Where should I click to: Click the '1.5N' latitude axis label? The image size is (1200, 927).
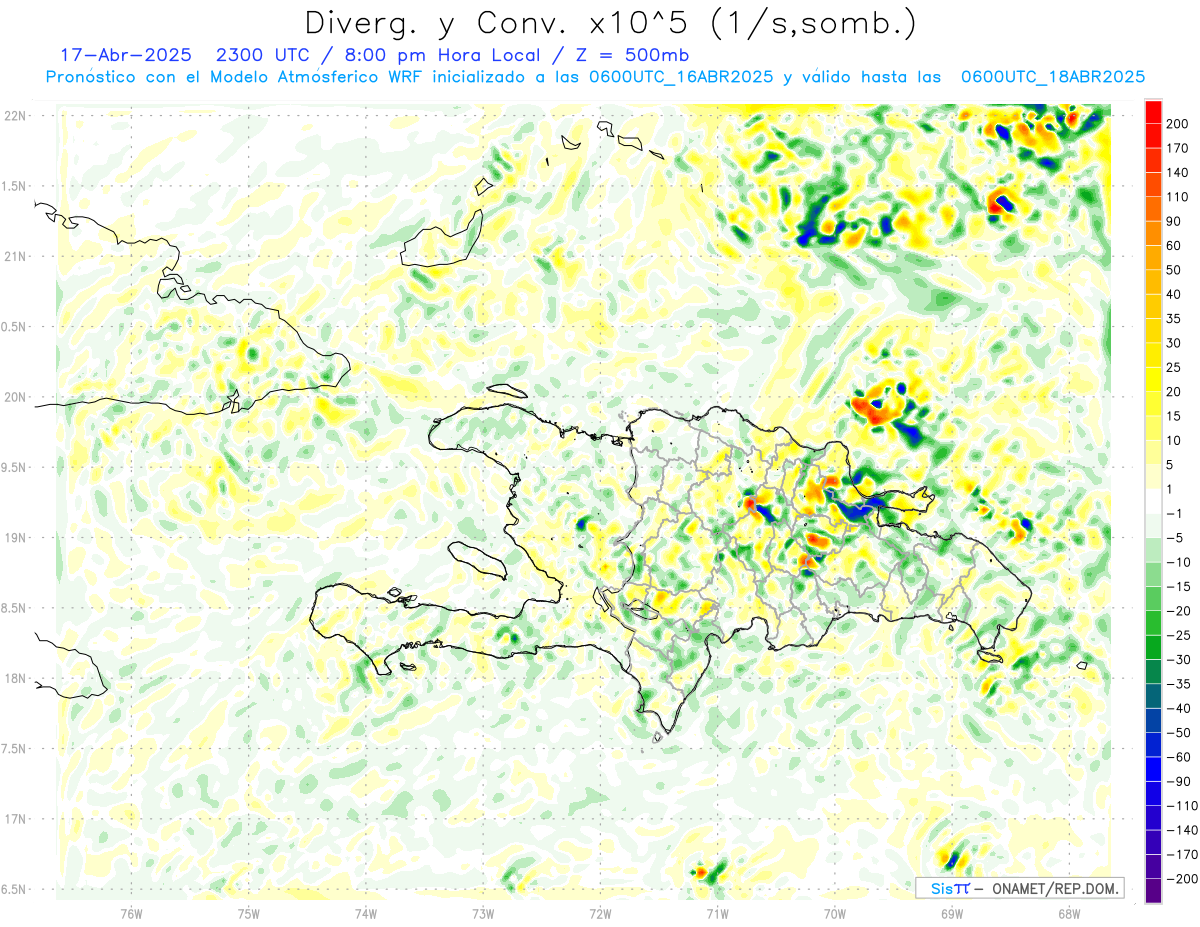click(14, 186)
